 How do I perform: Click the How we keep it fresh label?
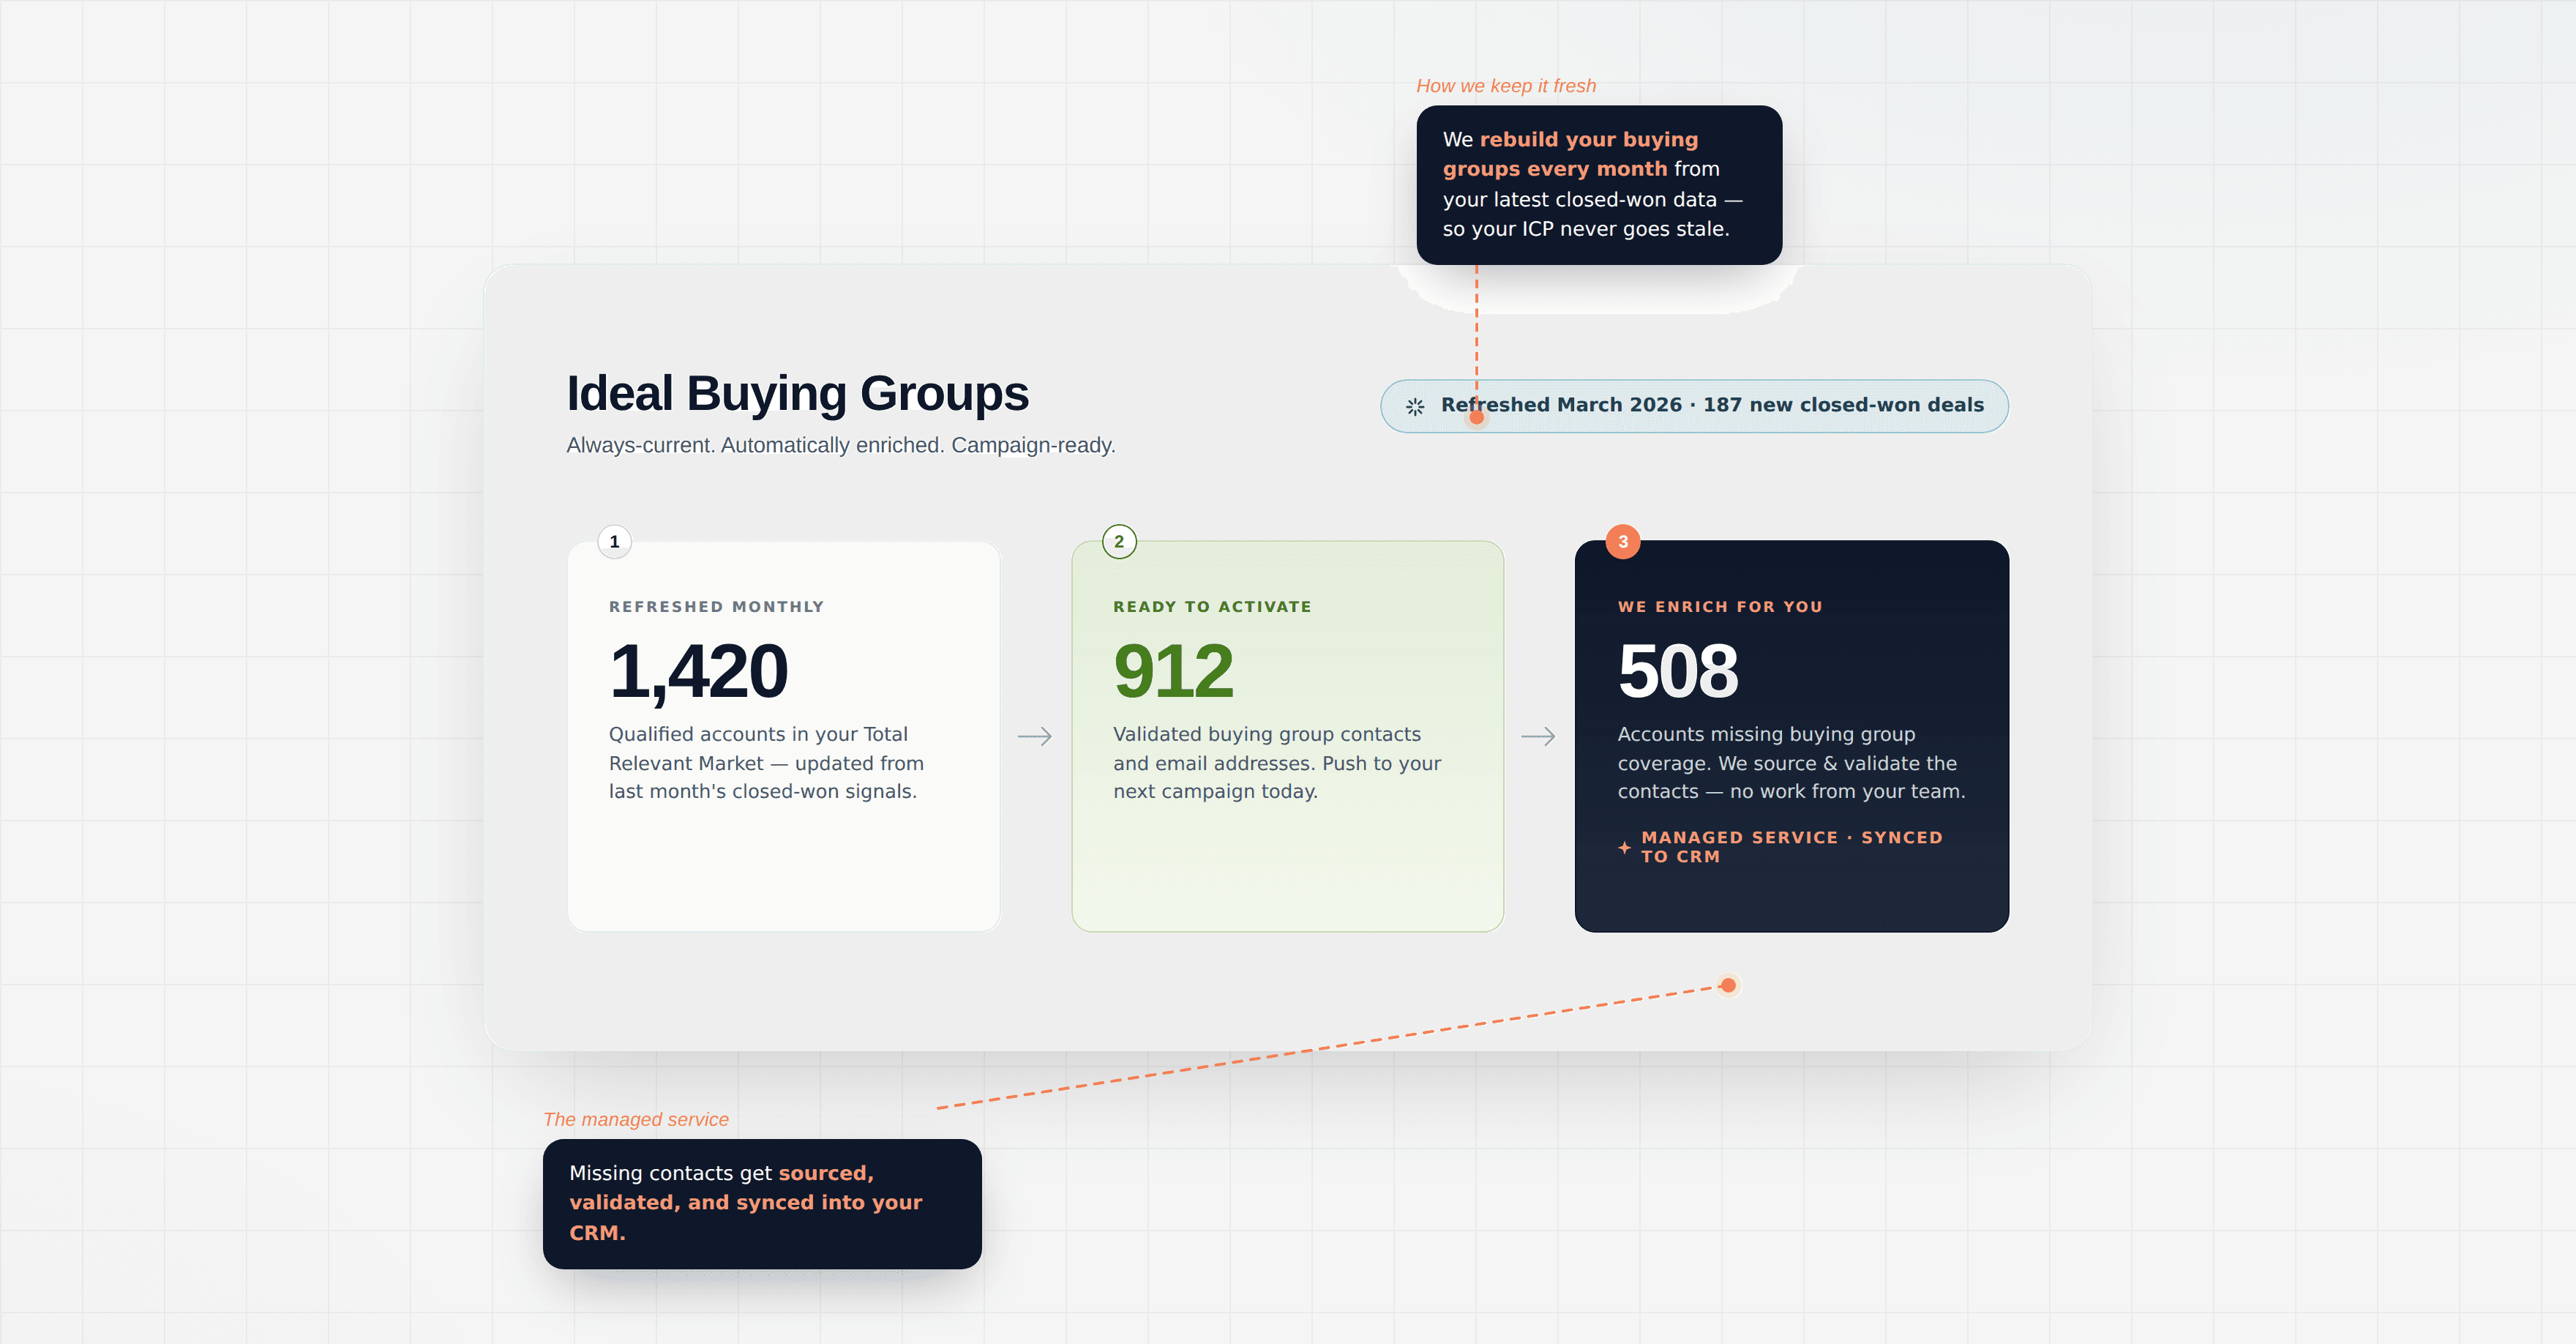1507,86
